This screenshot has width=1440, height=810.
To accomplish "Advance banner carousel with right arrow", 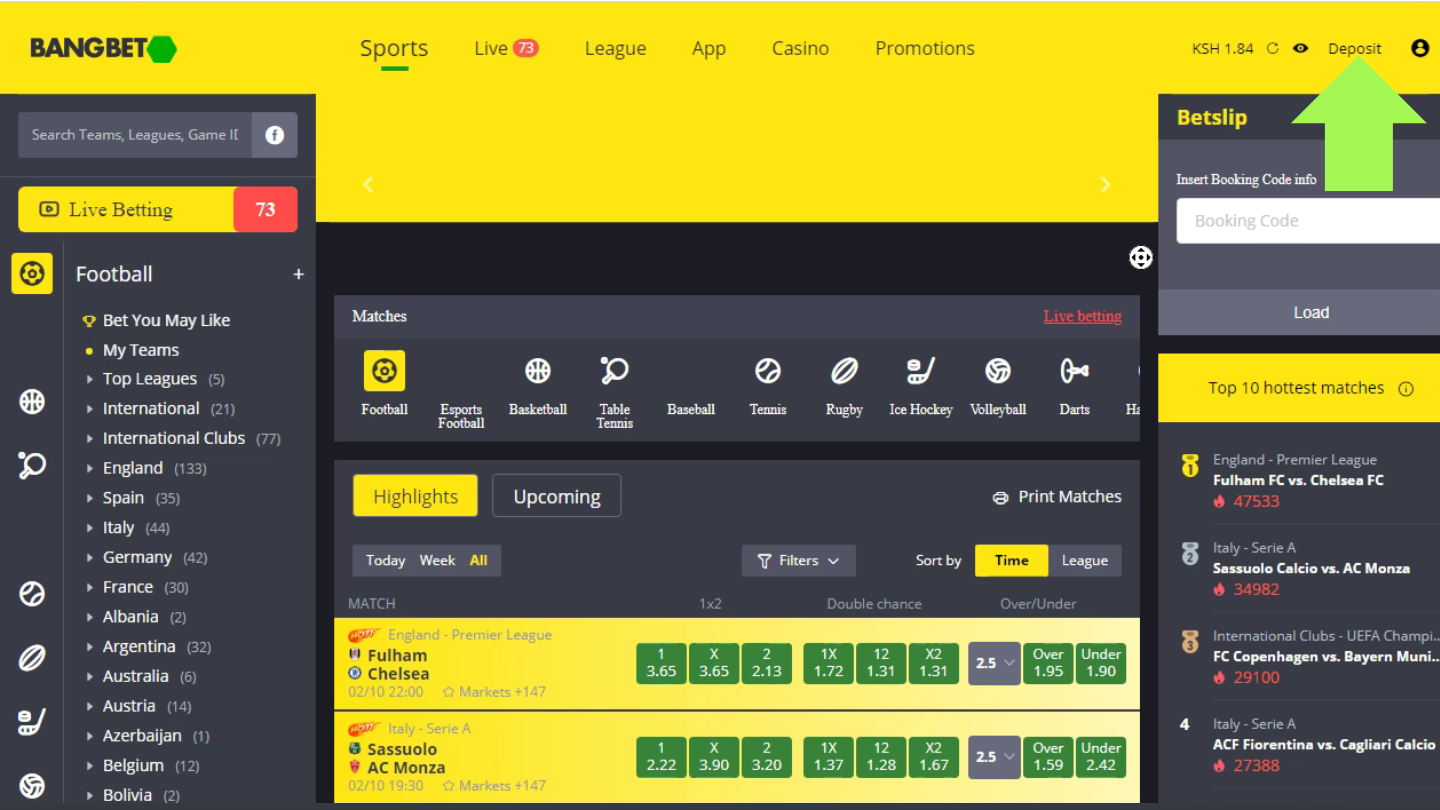I will 1105,184.
